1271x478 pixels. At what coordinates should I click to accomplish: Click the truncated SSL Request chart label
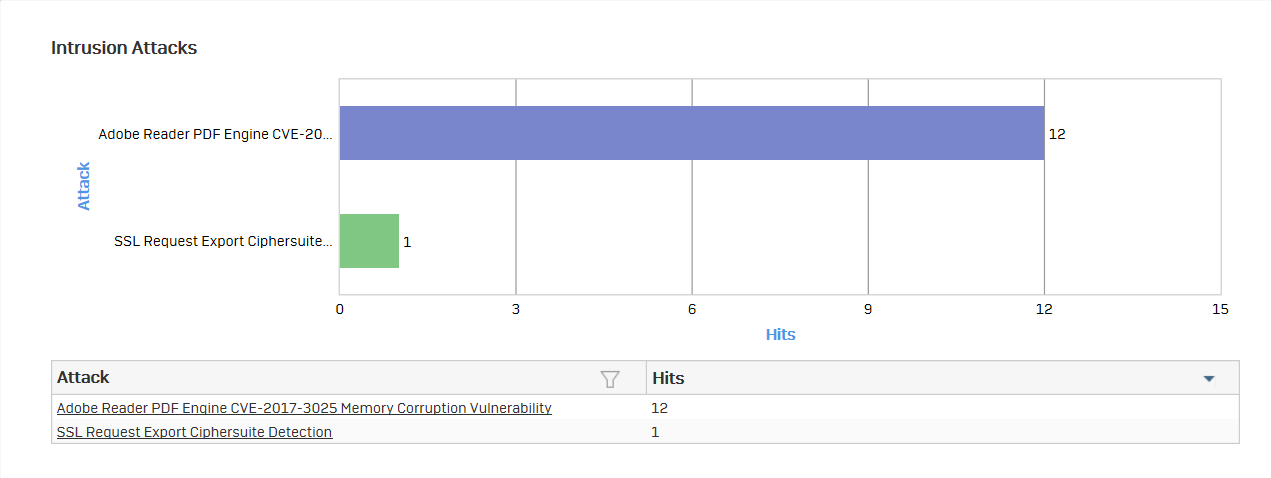pos(223,241)
